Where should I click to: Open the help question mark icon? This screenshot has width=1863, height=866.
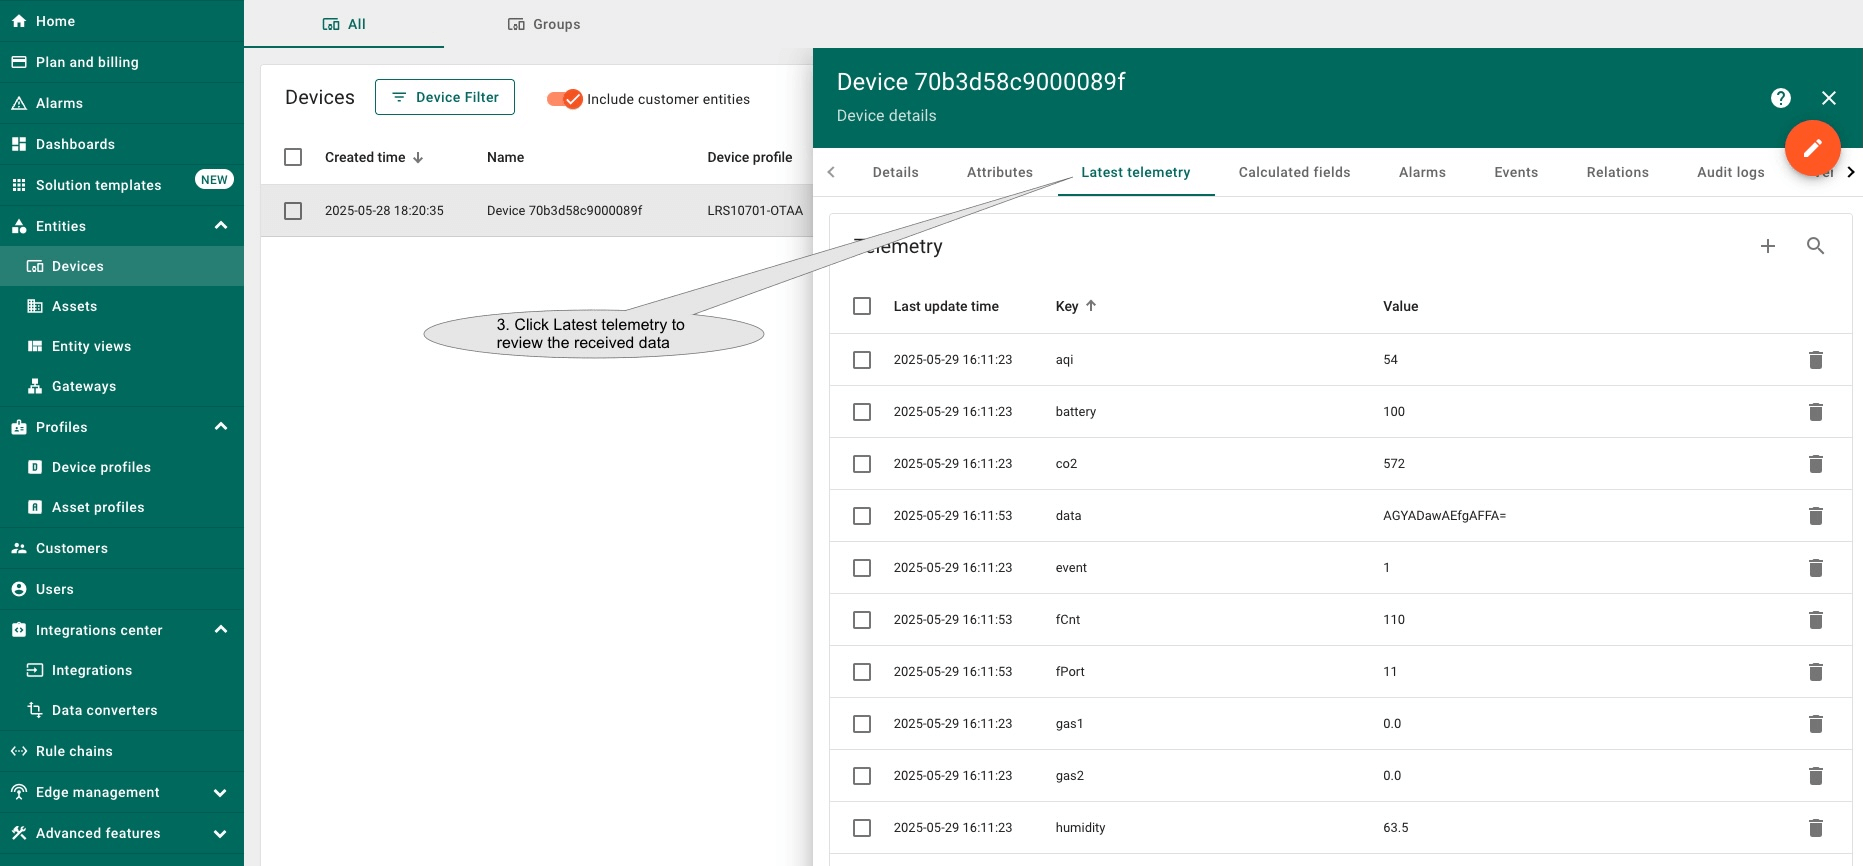point(1780,98)
